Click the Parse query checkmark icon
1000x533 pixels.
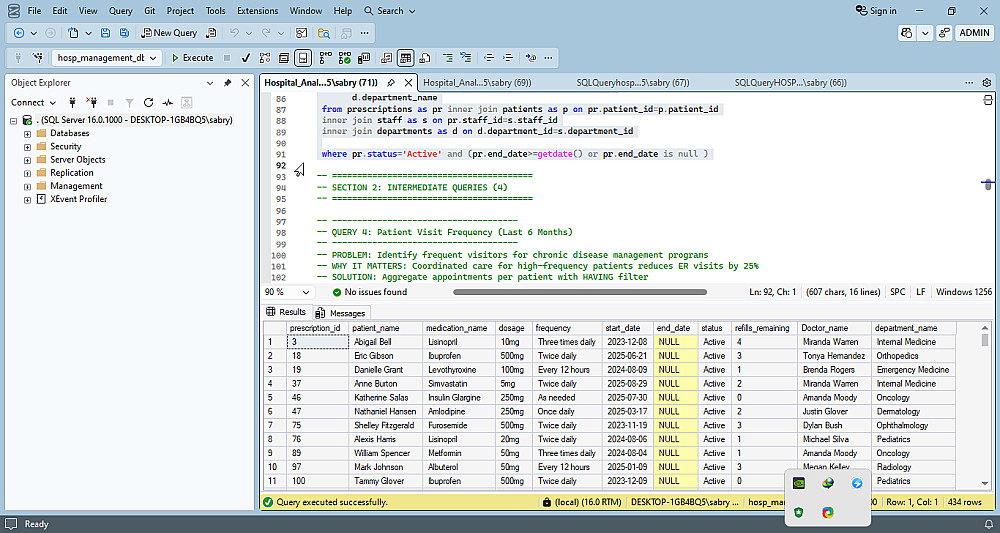pos(247,58)
